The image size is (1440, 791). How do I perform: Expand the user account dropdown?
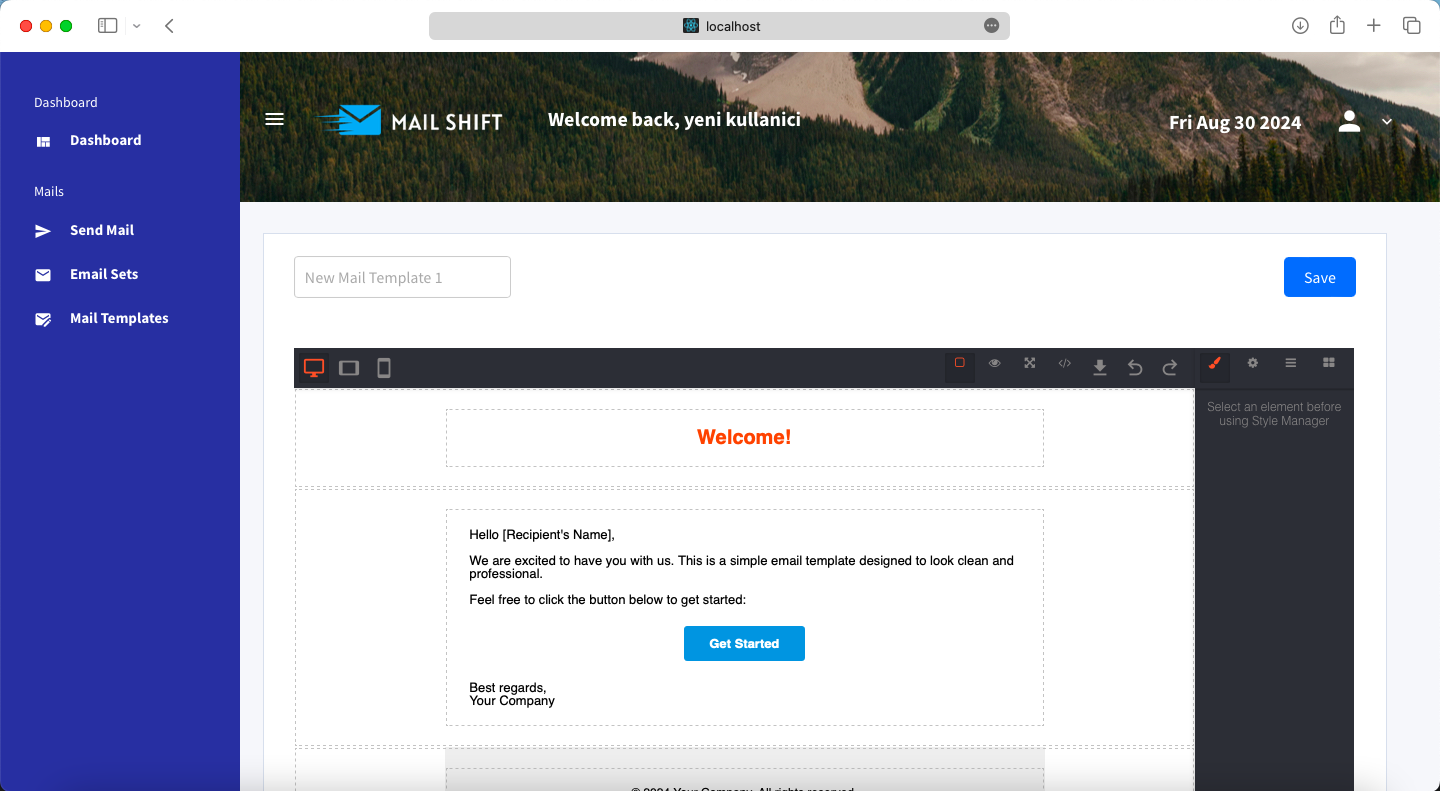tap(1387, 121)
